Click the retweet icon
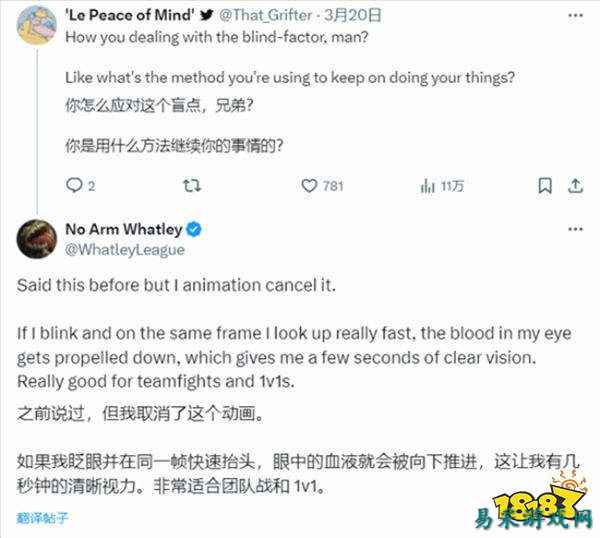Image resolution: width=600 pixels, height=538 pixels. [x=191, y=186]
